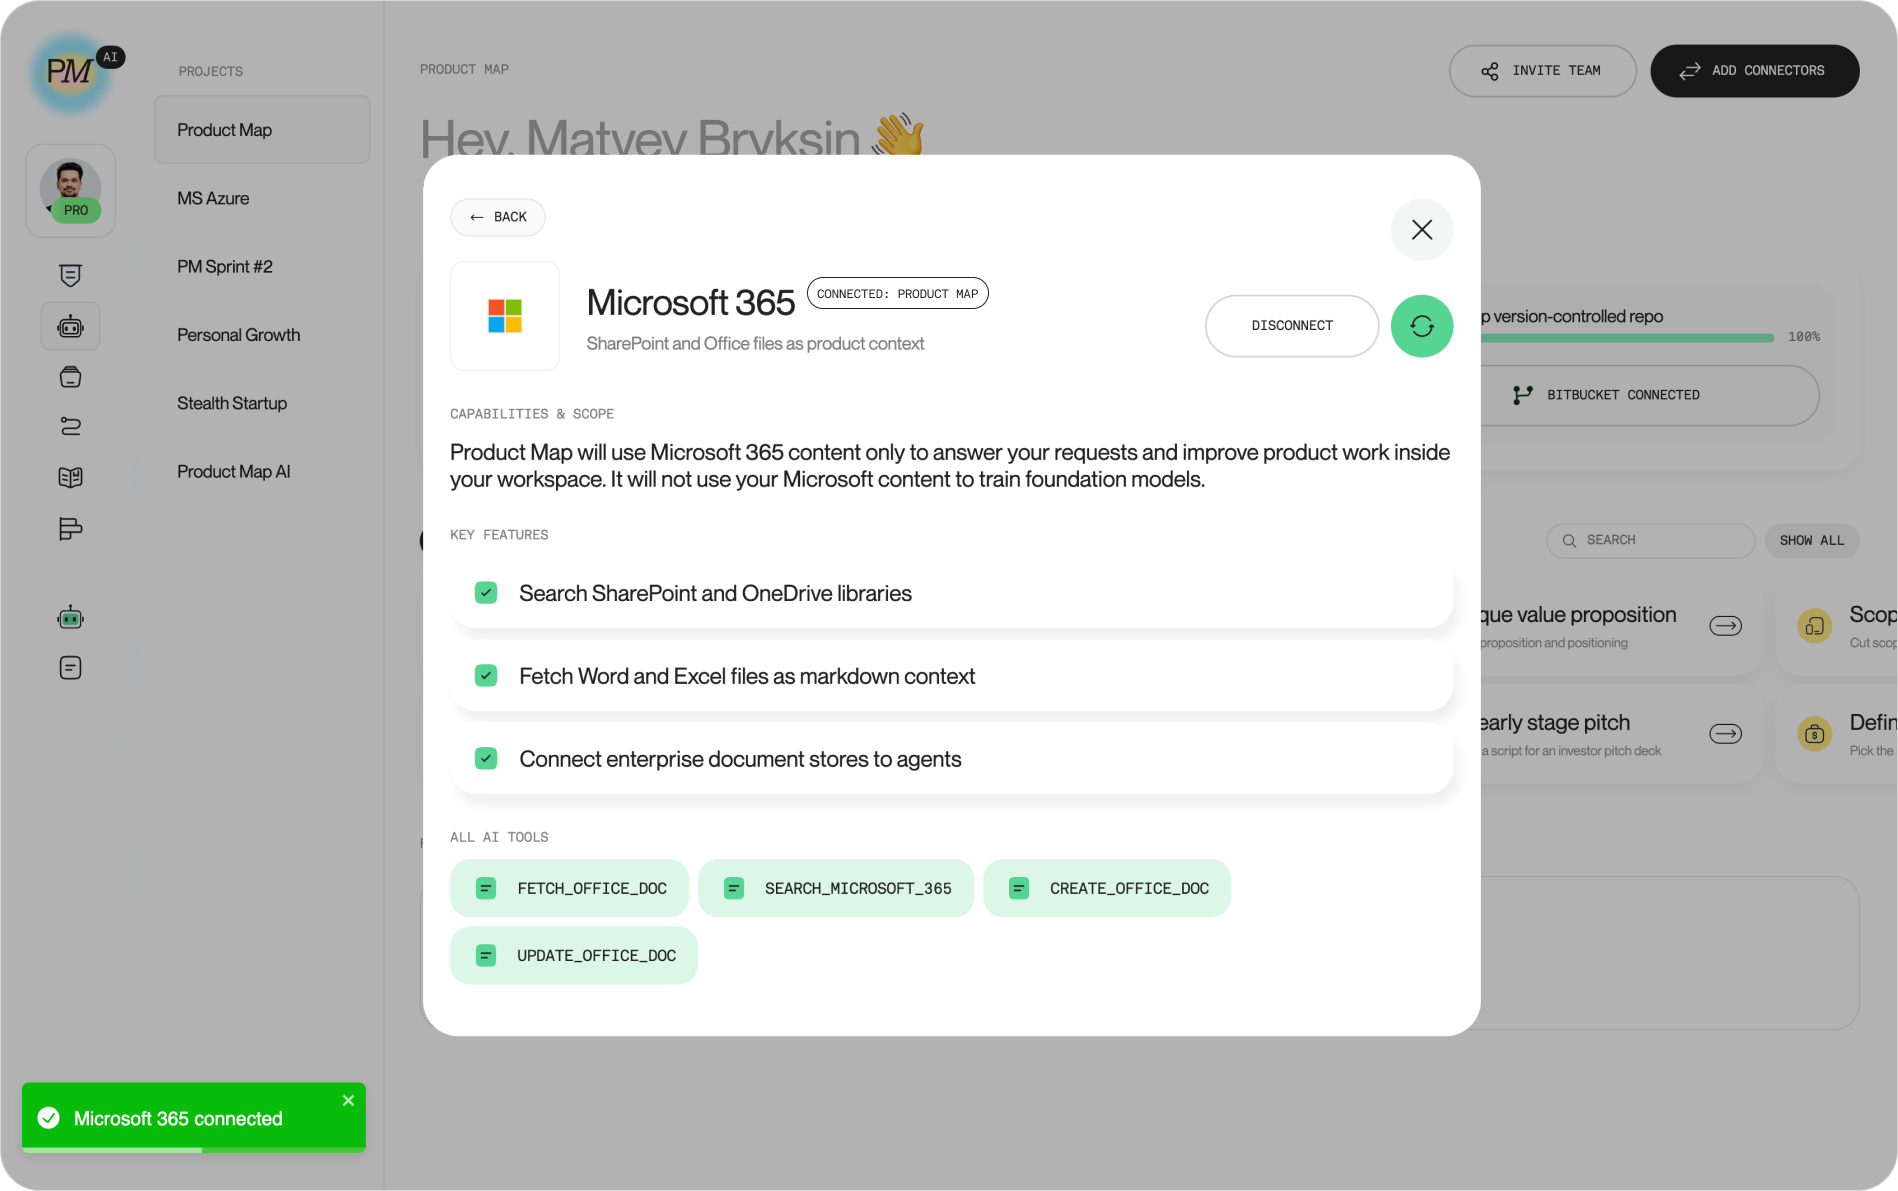Open the notes icon at sidebar bottom

tap(70, 667)
